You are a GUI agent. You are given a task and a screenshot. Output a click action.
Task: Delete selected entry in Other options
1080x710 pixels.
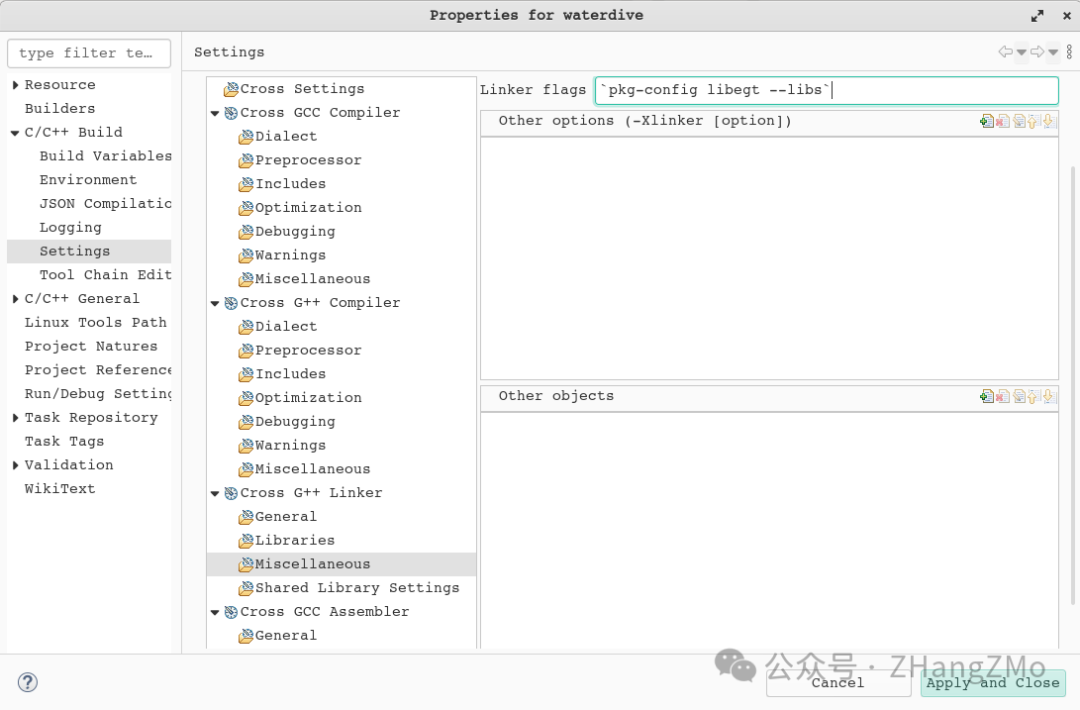coord(1002,122)
